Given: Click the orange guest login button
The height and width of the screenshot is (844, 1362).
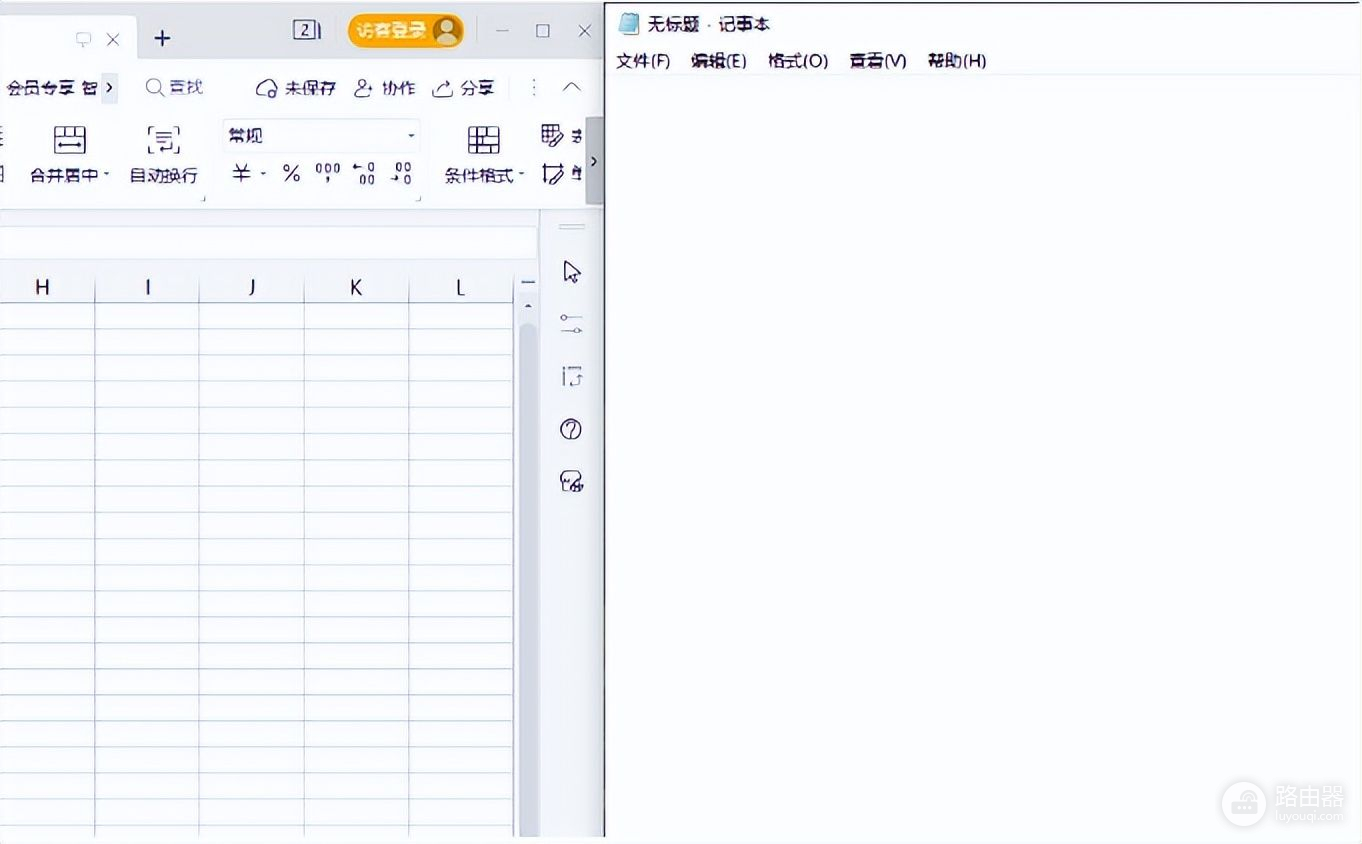Looking at the screenshot, I should point(405,31).
